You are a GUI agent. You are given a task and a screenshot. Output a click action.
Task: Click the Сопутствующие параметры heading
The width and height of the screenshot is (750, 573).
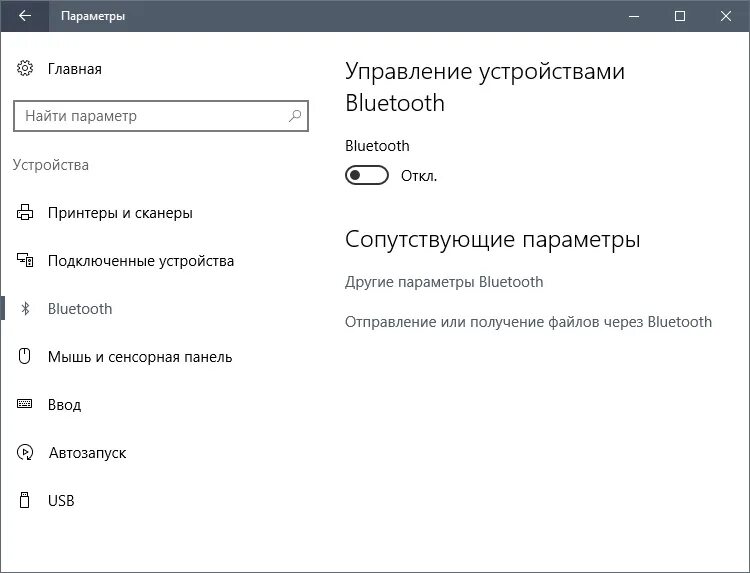tap(492, 239)
